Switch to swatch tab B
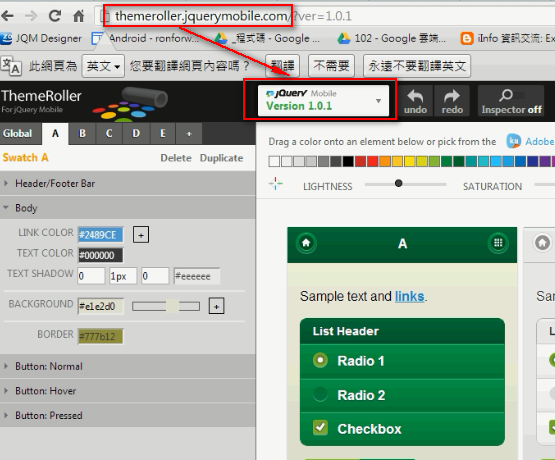 tap(82, 133)
